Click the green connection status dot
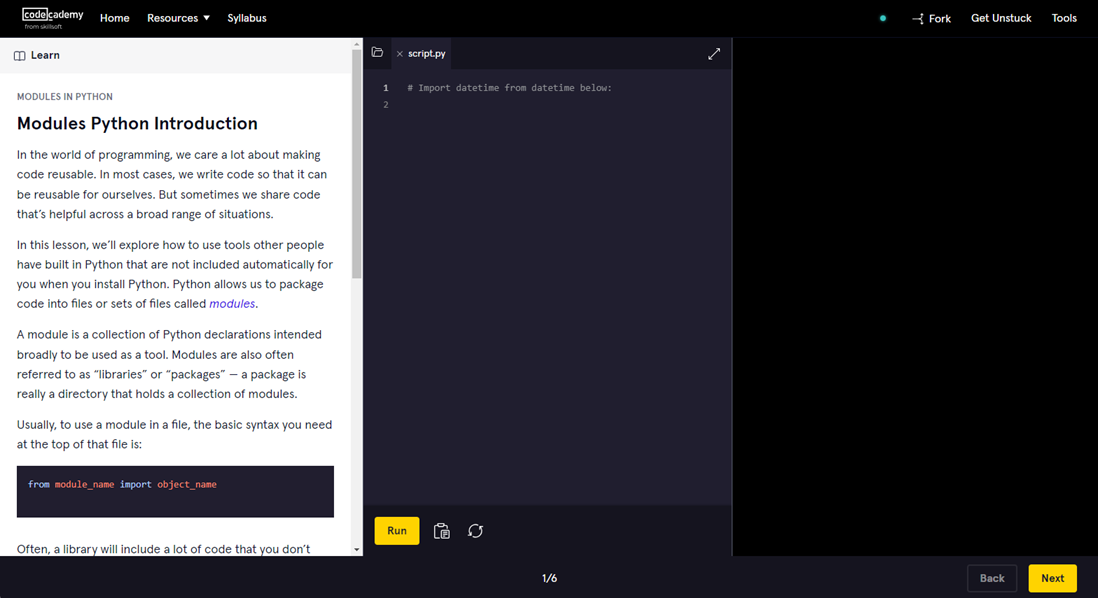This screenshot has width=1098, height=598. (882, 18)
